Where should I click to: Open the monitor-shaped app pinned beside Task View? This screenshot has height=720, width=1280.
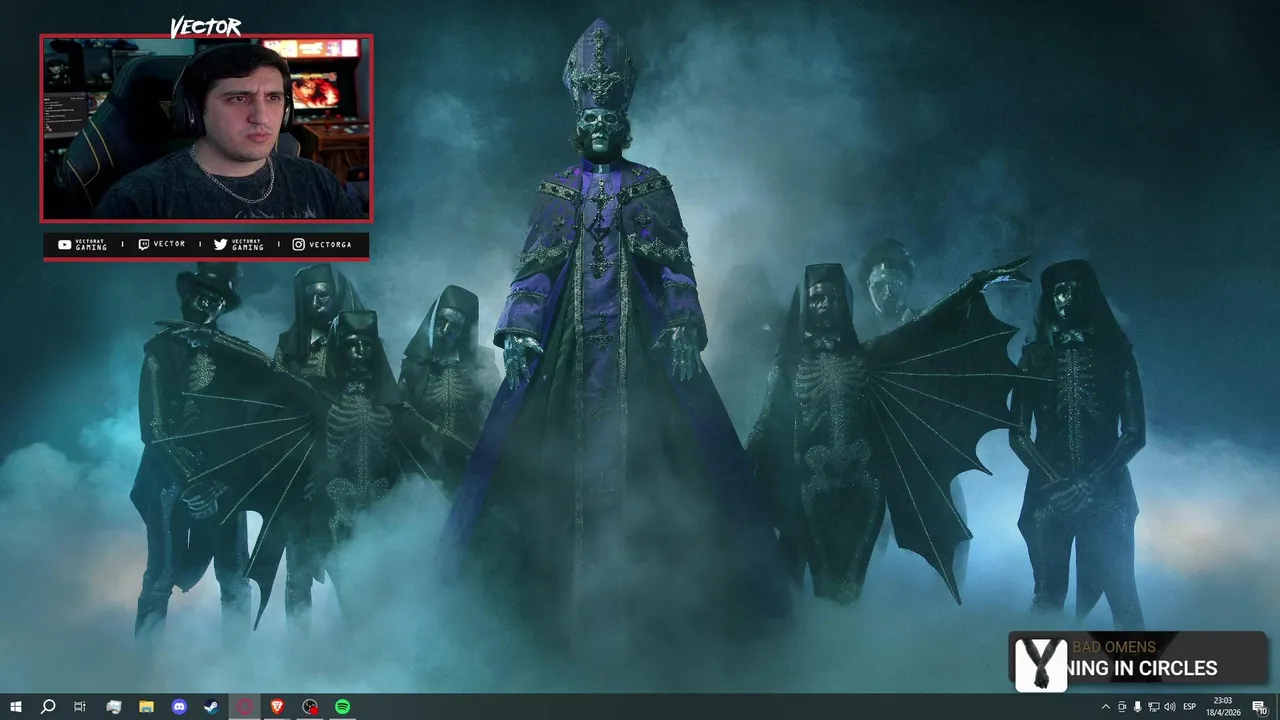113,707
